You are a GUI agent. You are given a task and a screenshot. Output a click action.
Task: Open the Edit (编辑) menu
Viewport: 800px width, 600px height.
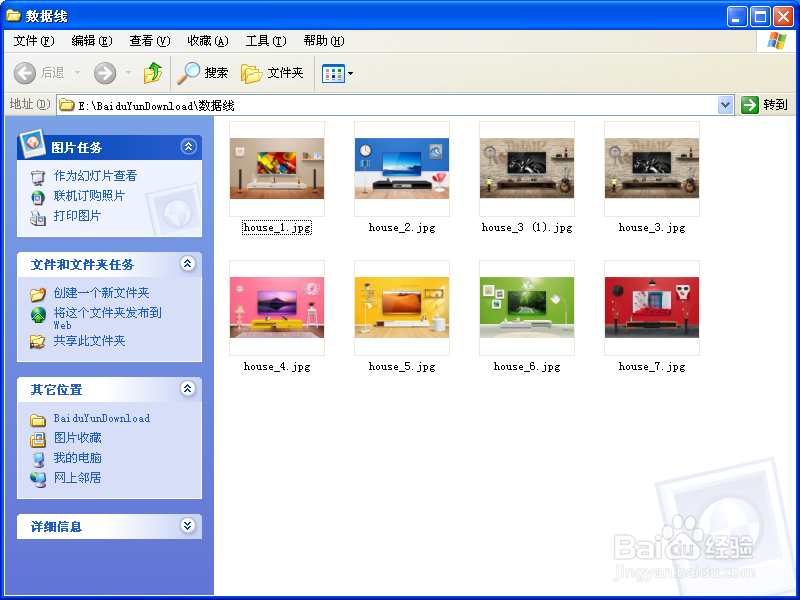tap(92, 41)
